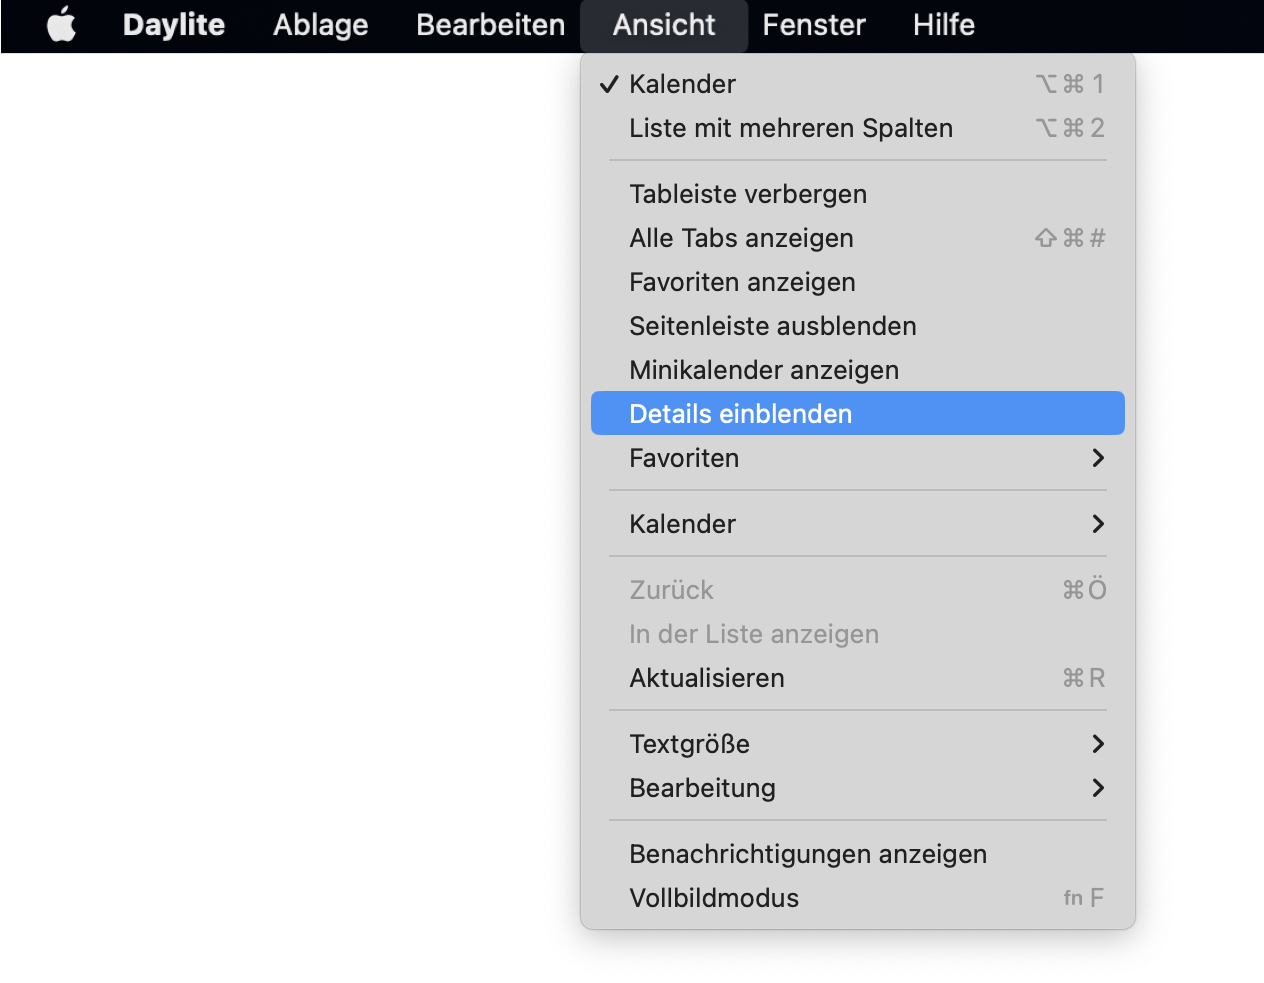The height and width of the screenshot is (983, 1264).
Task: Expand the Kalender submenu arrow
Action: 1098,524
